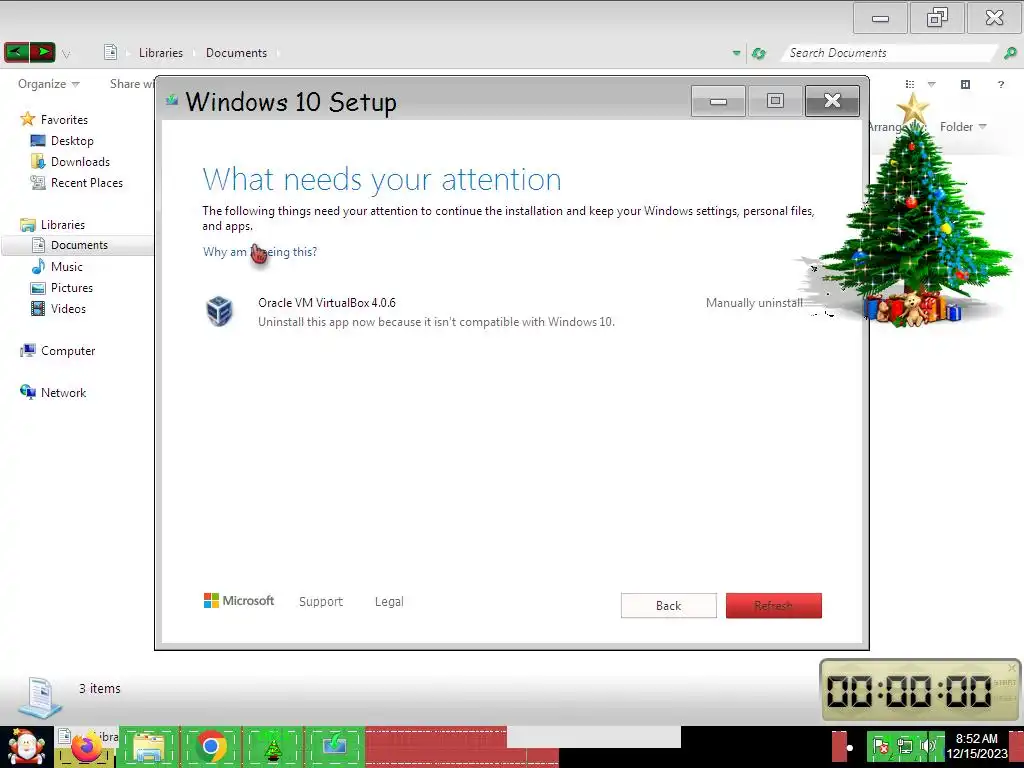
Task: Select Libraries in the navigation pane
Action: pos(63,225)
